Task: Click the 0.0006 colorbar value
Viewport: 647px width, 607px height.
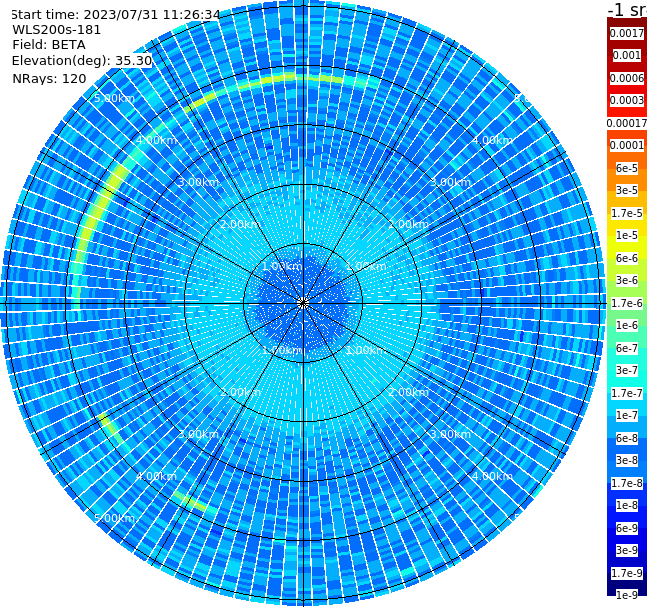Action: click(x=627, y=78)
